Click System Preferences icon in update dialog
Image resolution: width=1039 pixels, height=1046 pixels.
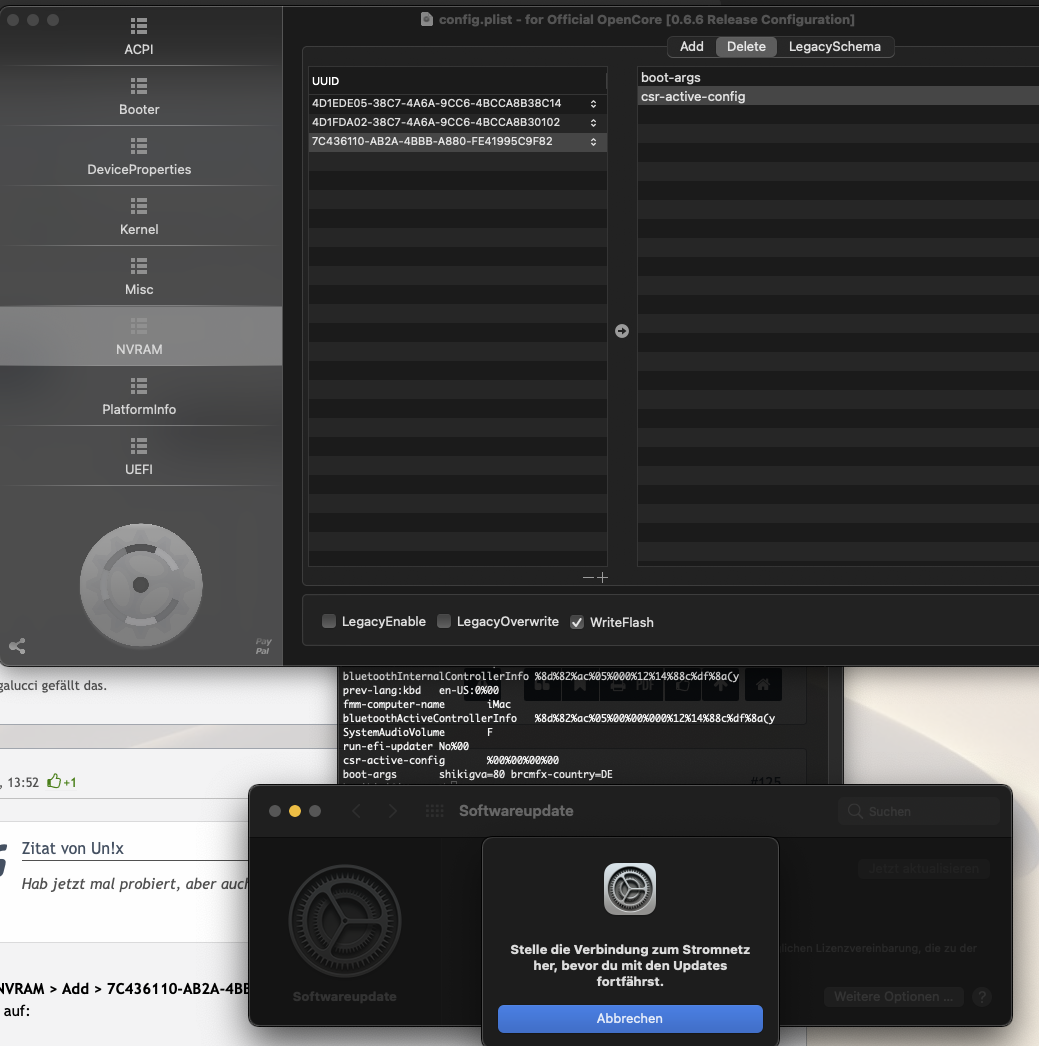pos(630,889)
